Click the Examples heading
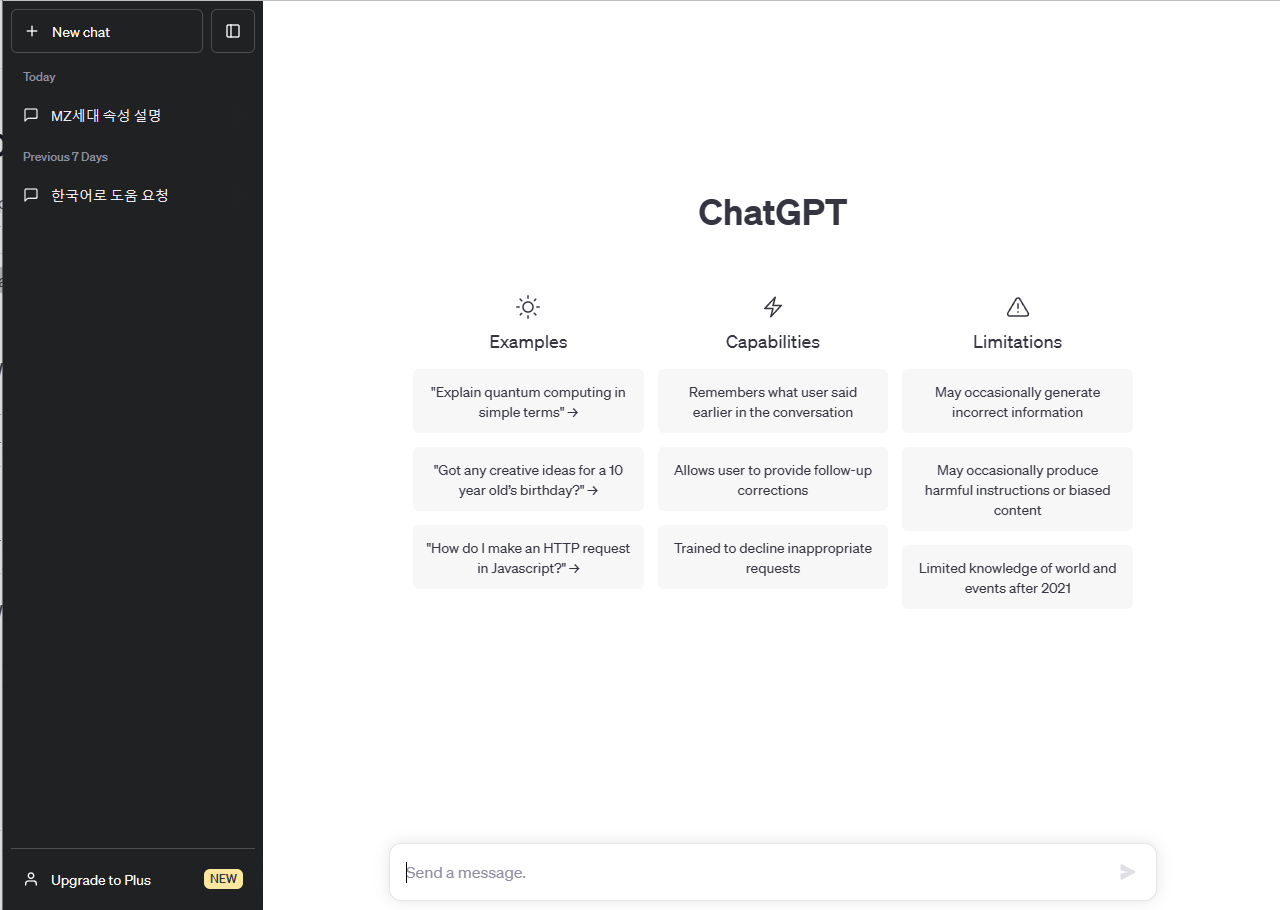The height and width of the screenshot is (910, 1280). tap(528, 342)
